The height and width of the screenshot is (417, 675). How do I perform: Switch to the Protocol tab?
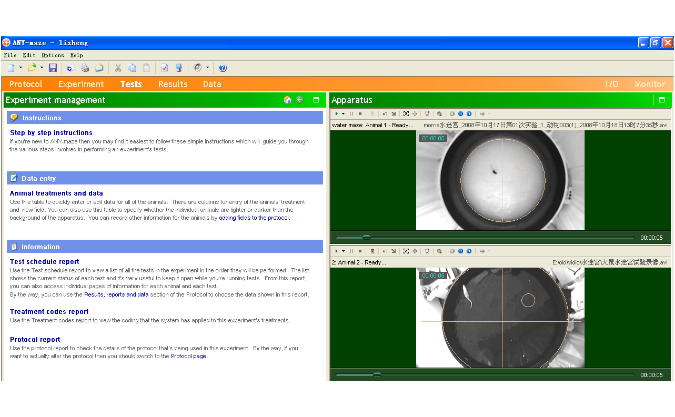coord(25,84)
